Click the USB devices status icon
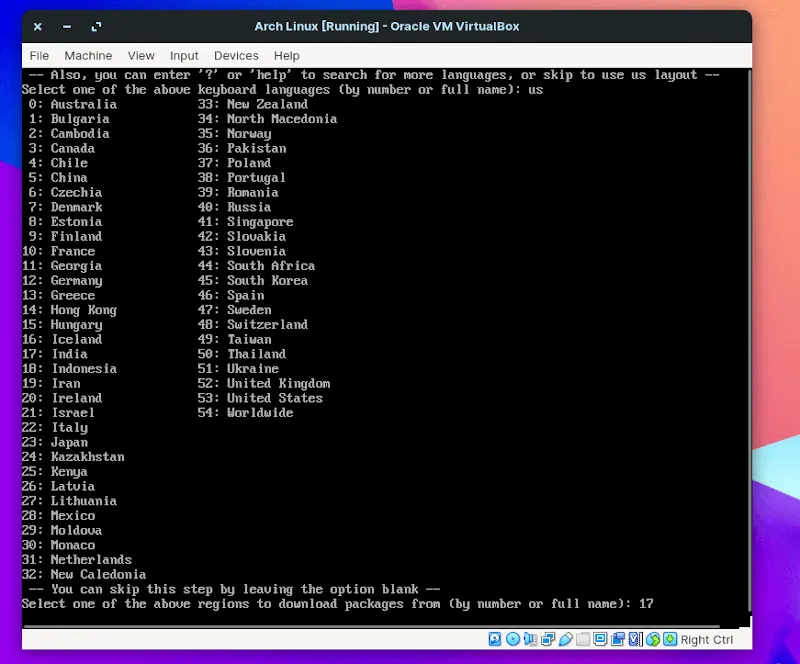This screenshot has height=664, width=800. (x=566, y=639)
